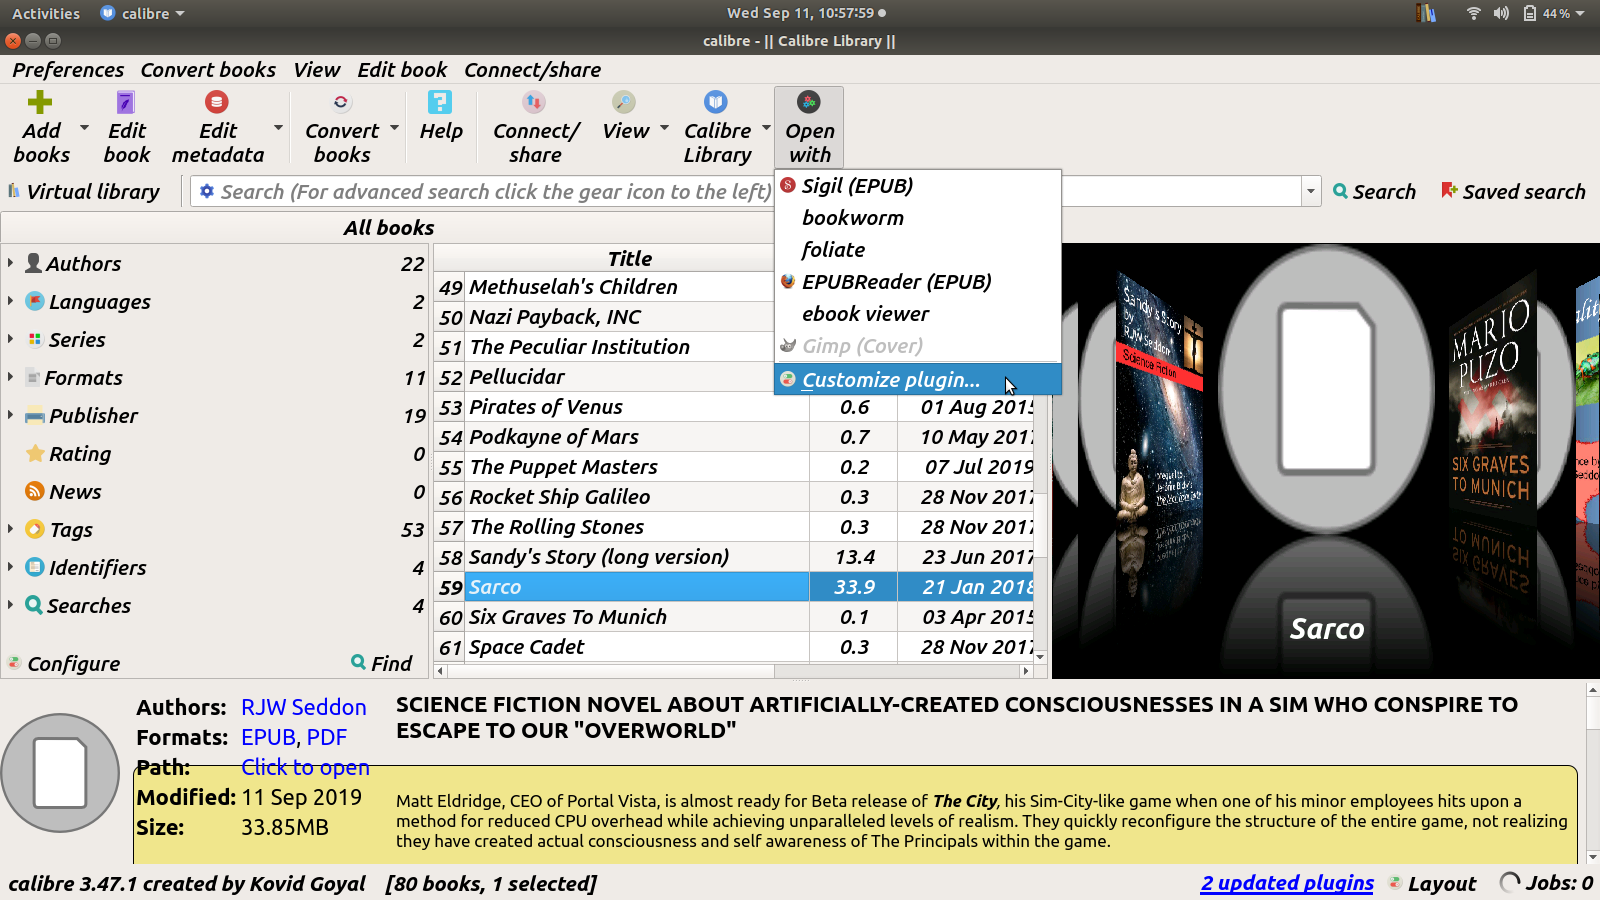Image resolution: width=1600 pixels, height=900 pixels.
Task: Open the Preferences menu
Action: [x=68, y=70]
